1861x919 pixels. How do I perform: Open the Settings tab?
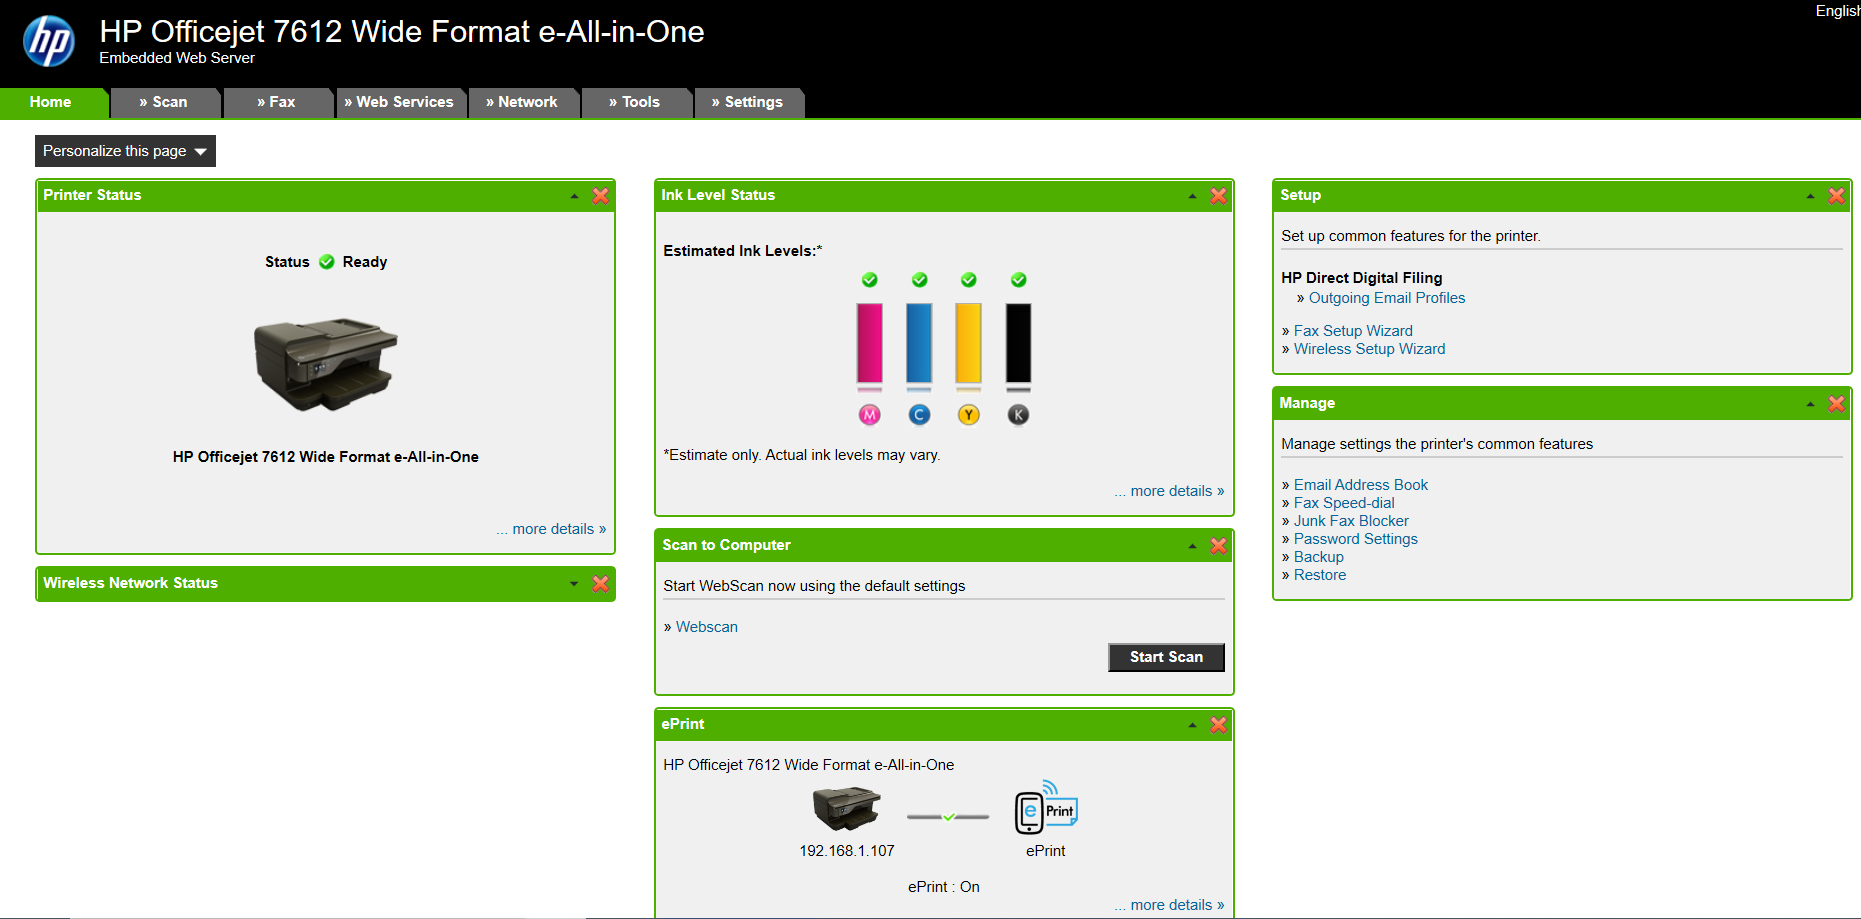click(748, 102)
